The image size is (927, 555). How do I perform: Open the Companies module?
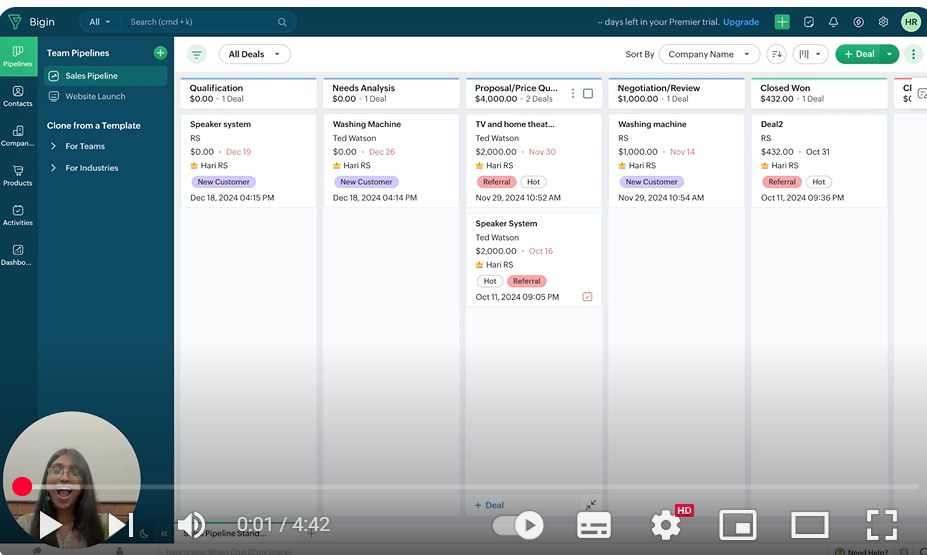[18, 136]
